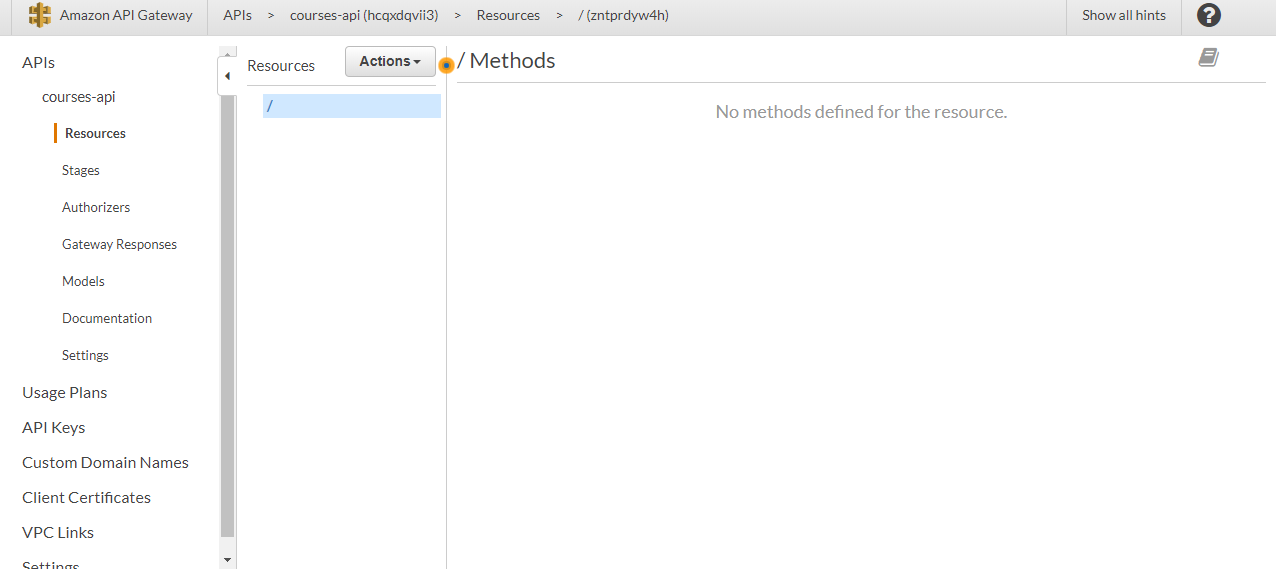Open API Keys
The width and height of the screenshot is (1276, 576).
(54, 427)
